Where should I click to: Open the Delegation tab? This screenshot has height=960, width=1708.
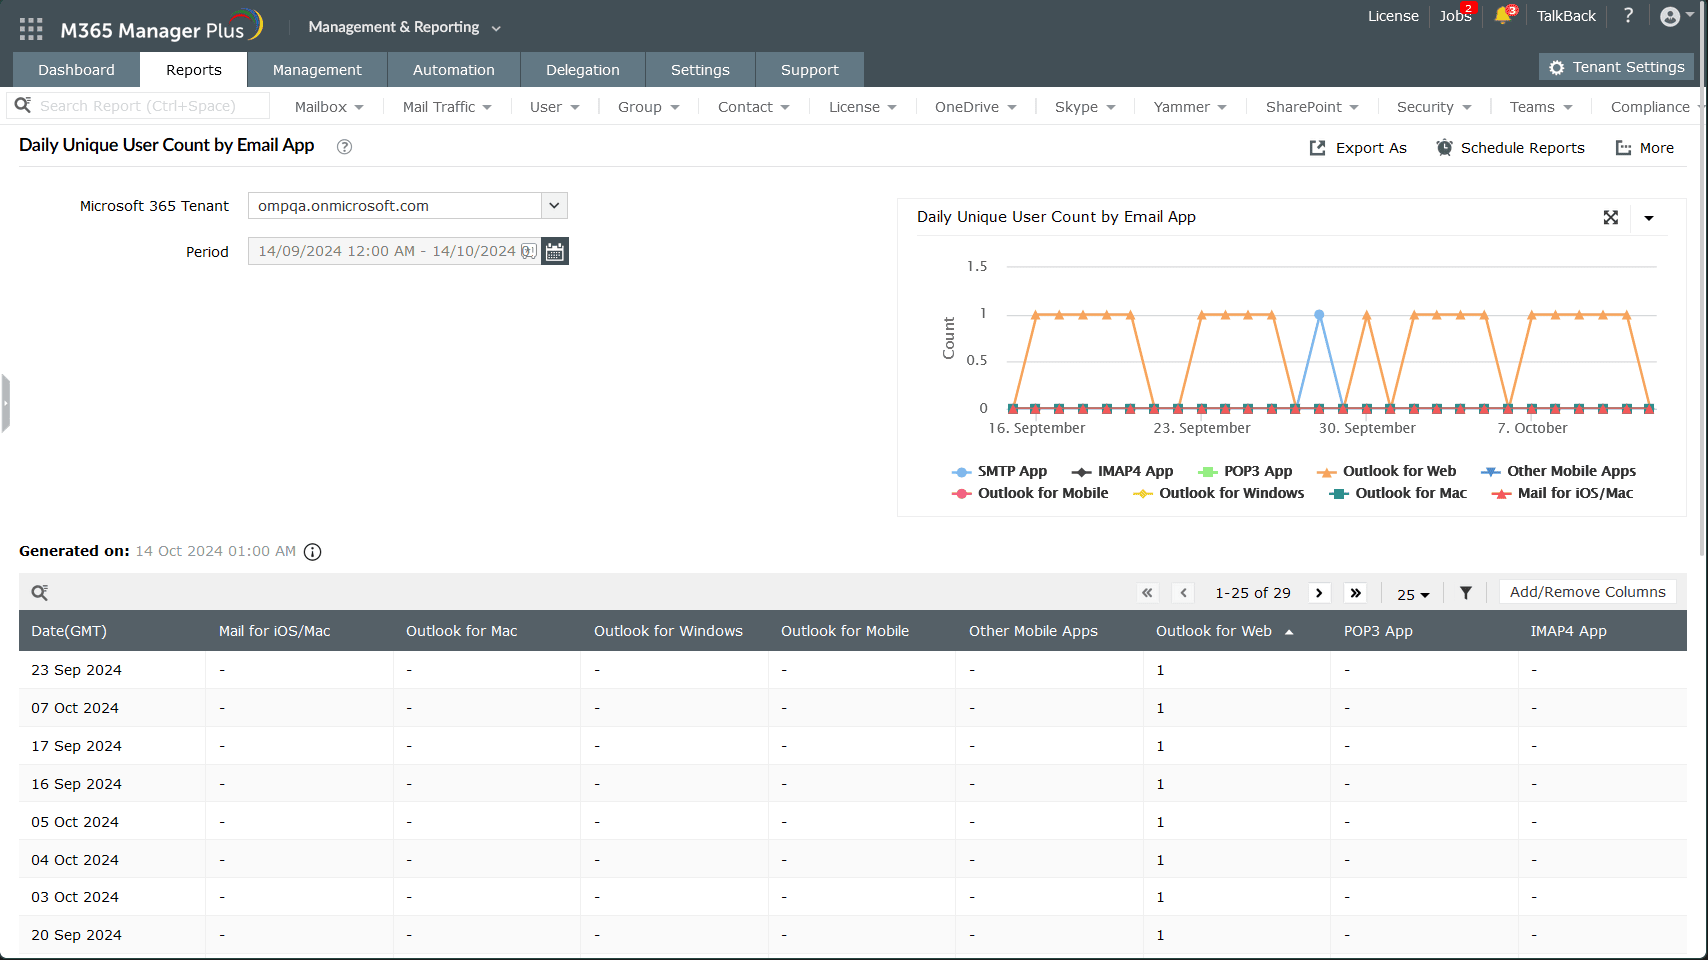coord(582,70)
